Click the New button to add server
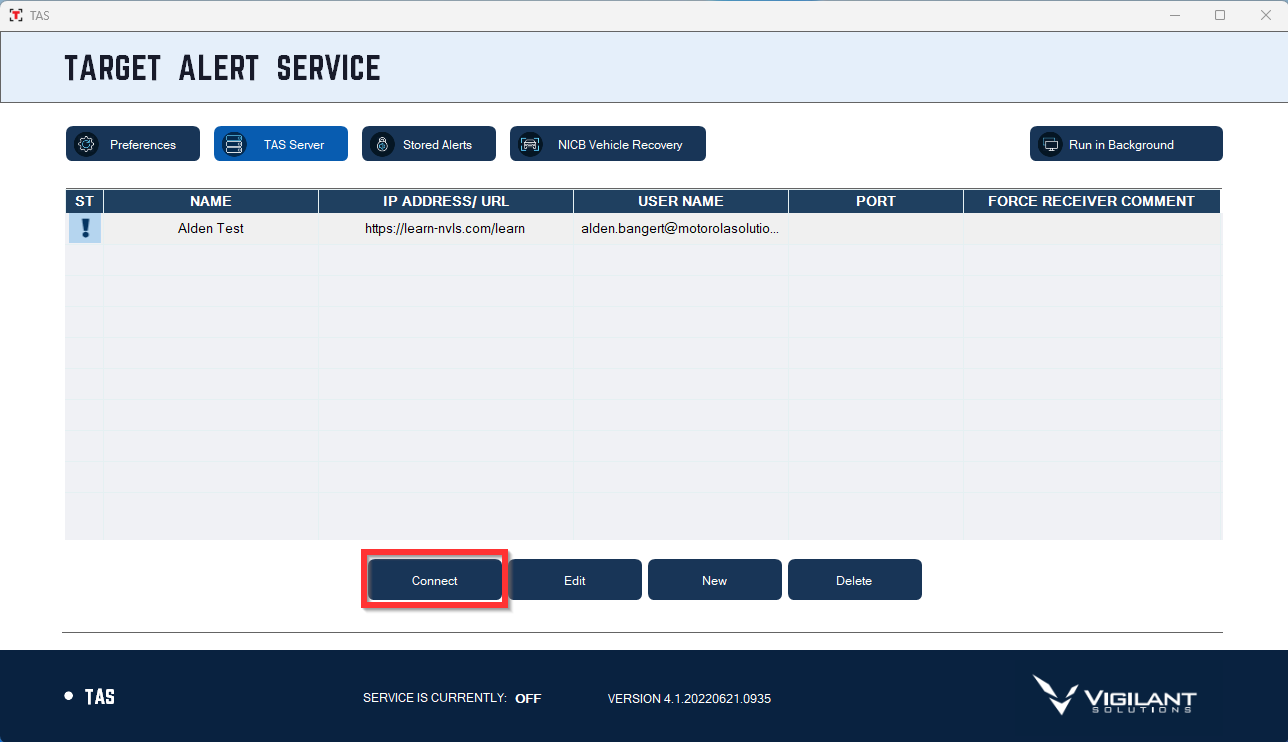 click(715, 580)
